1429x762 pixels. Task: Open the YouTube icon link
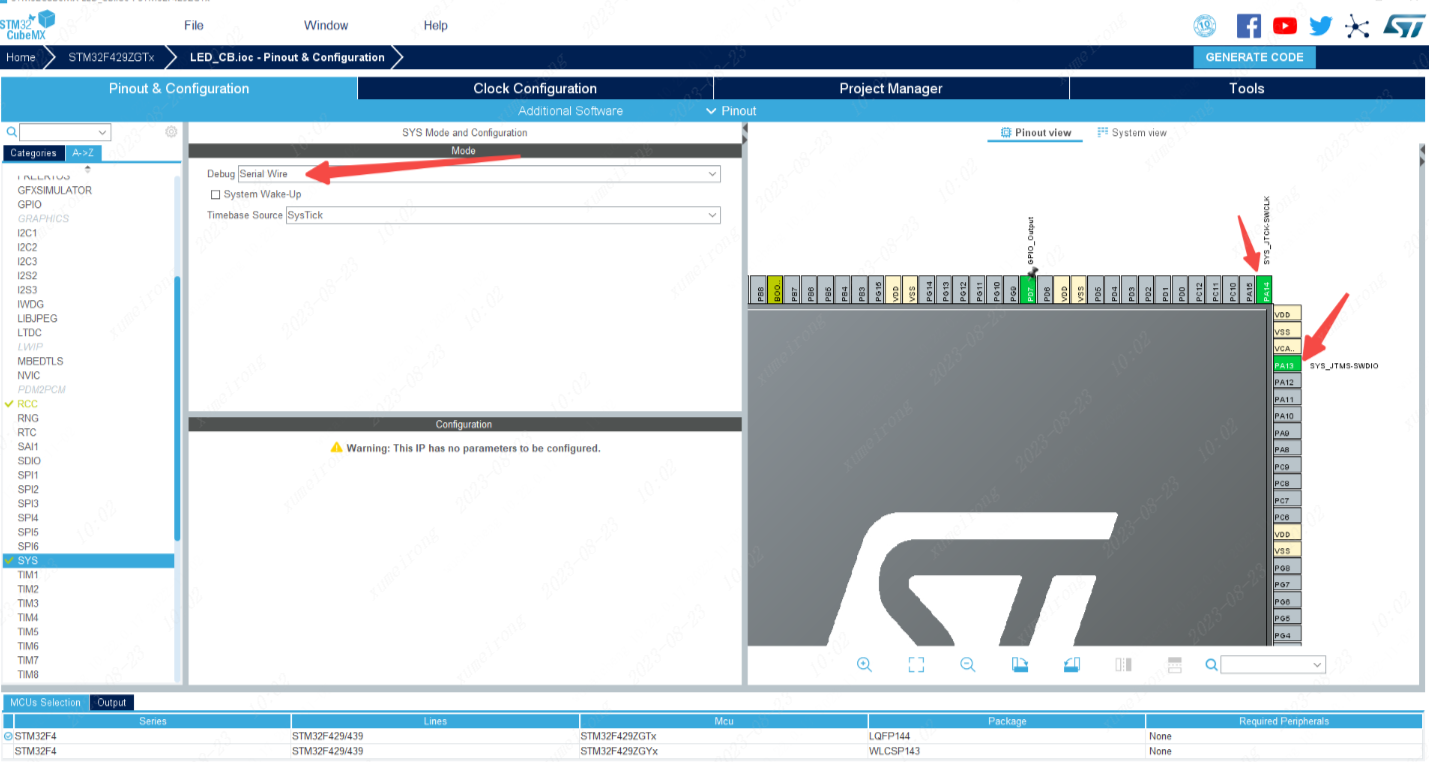[x=1285, y=26]
